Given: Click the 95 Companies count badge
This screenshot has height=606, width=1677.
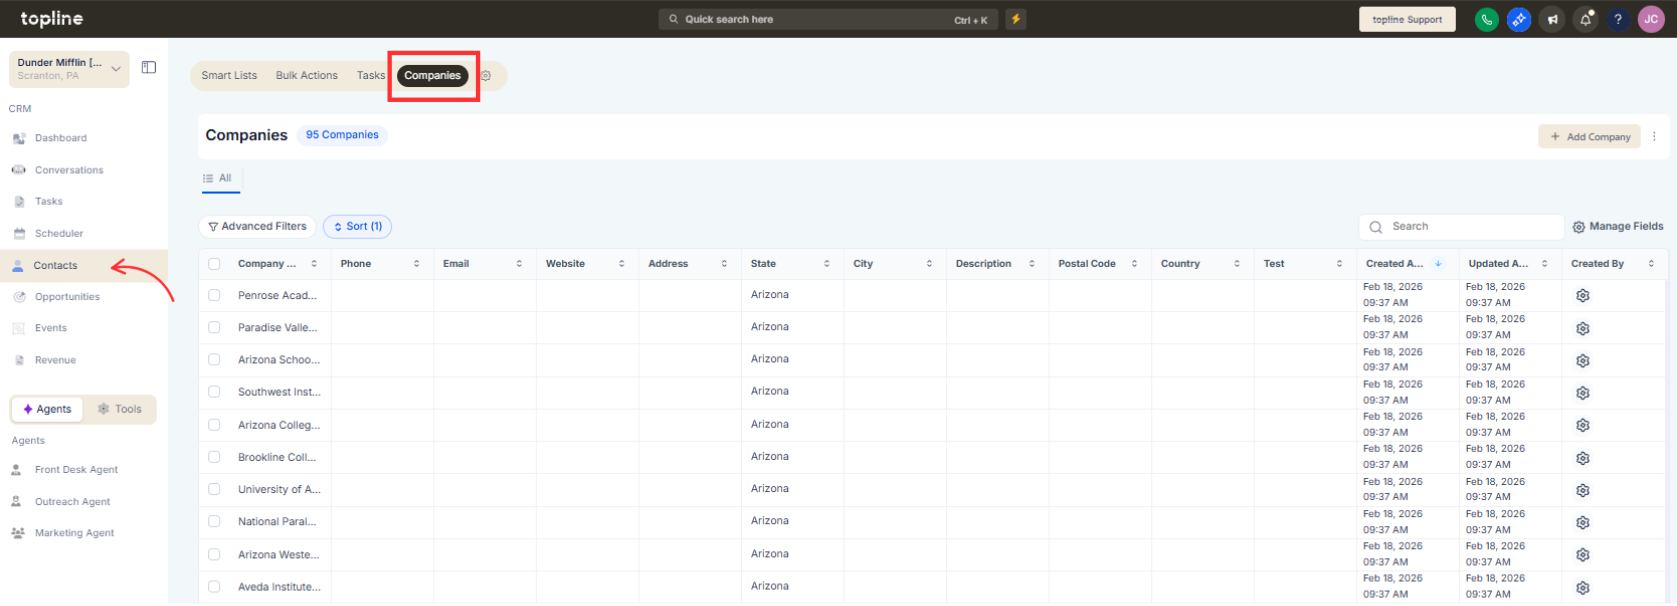Looking at the screenshot, I should coord(342,135).
